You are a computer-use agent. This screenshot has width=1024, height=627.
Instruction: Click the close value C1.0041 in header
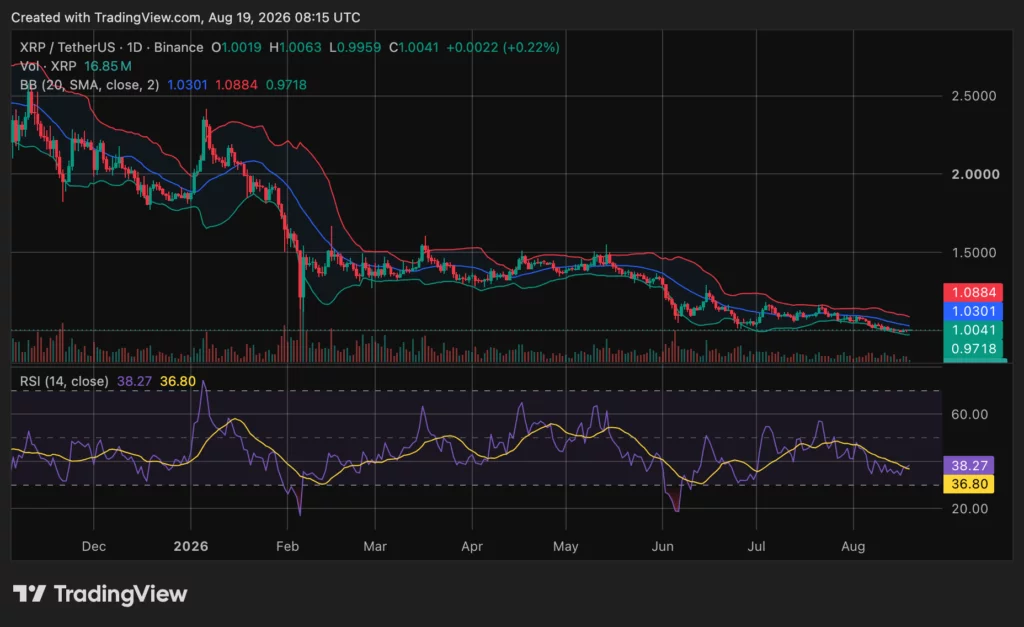point(413,48)
